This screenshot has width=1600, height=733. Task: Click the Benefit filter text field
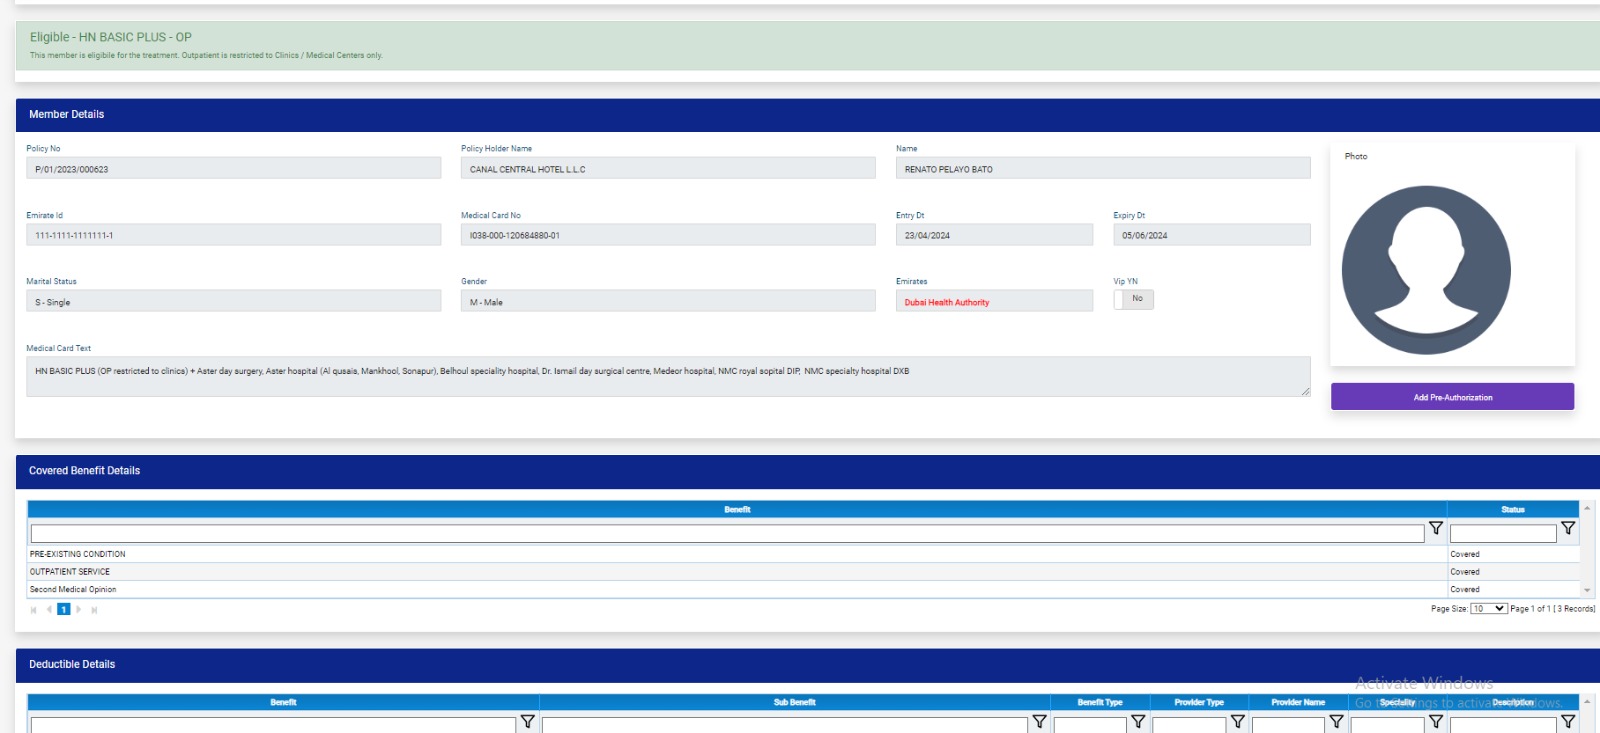click(x=726, y=534)
